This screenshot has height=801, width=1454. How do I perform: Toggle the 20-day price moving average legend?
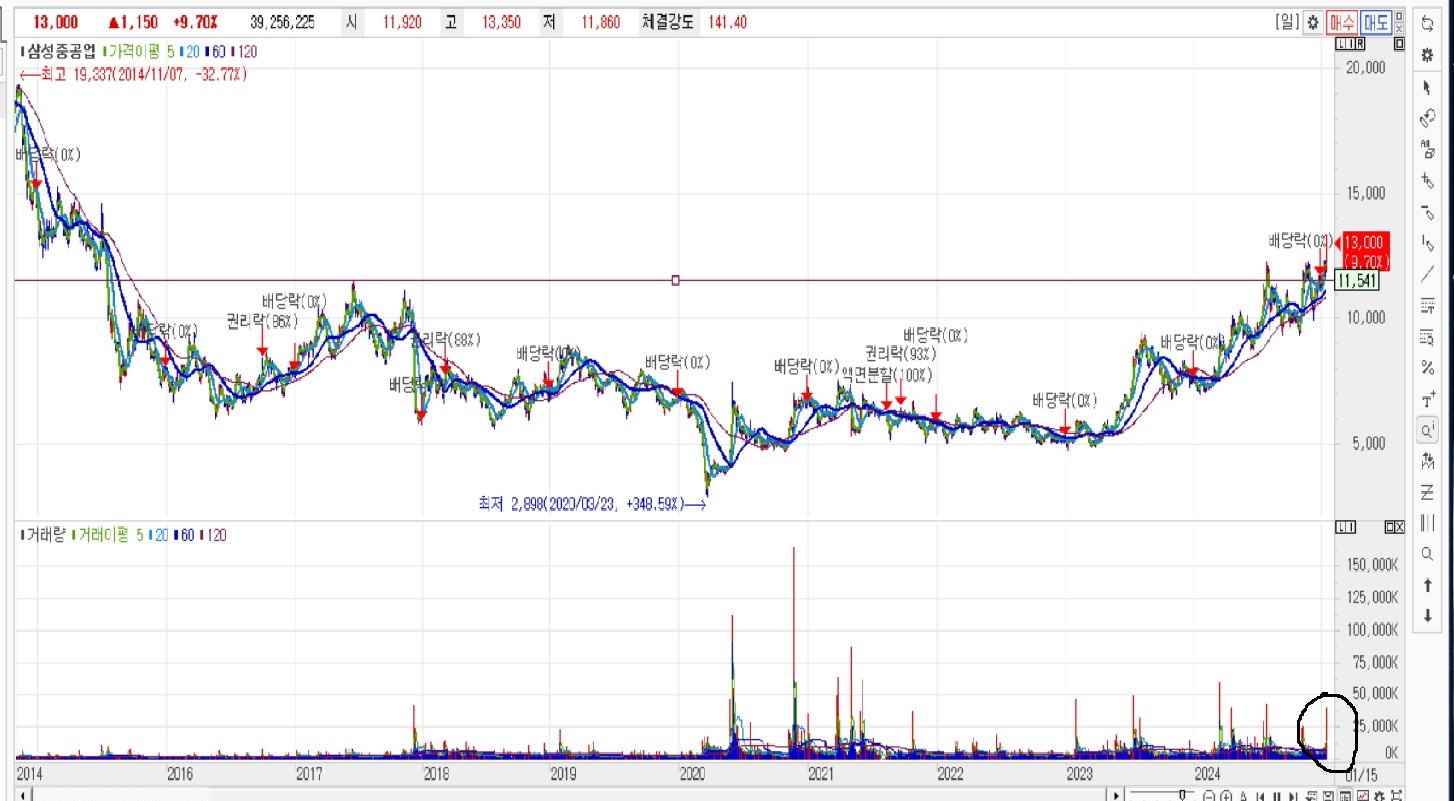(x=190, y=51)
